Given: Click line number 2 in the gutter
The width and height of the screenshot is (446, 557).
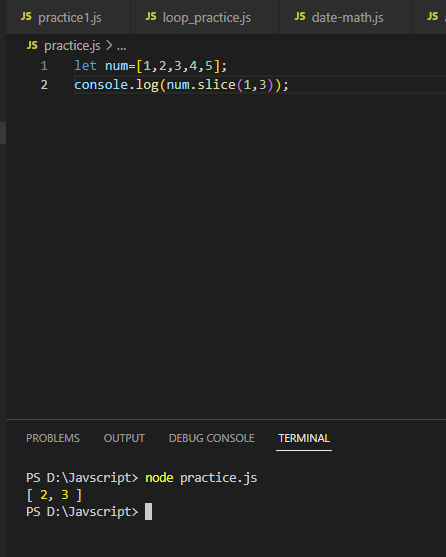Looking at the screenshot, I should [x=44, y=85].
